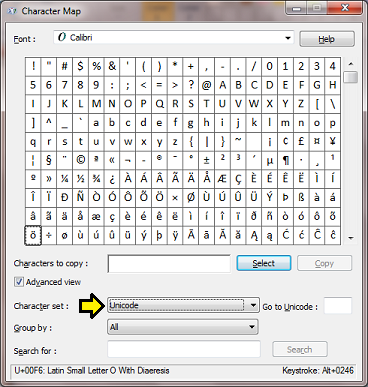Expand the Group by All dropdown
The width and height of the screenshot is (368, 387).
183,327
